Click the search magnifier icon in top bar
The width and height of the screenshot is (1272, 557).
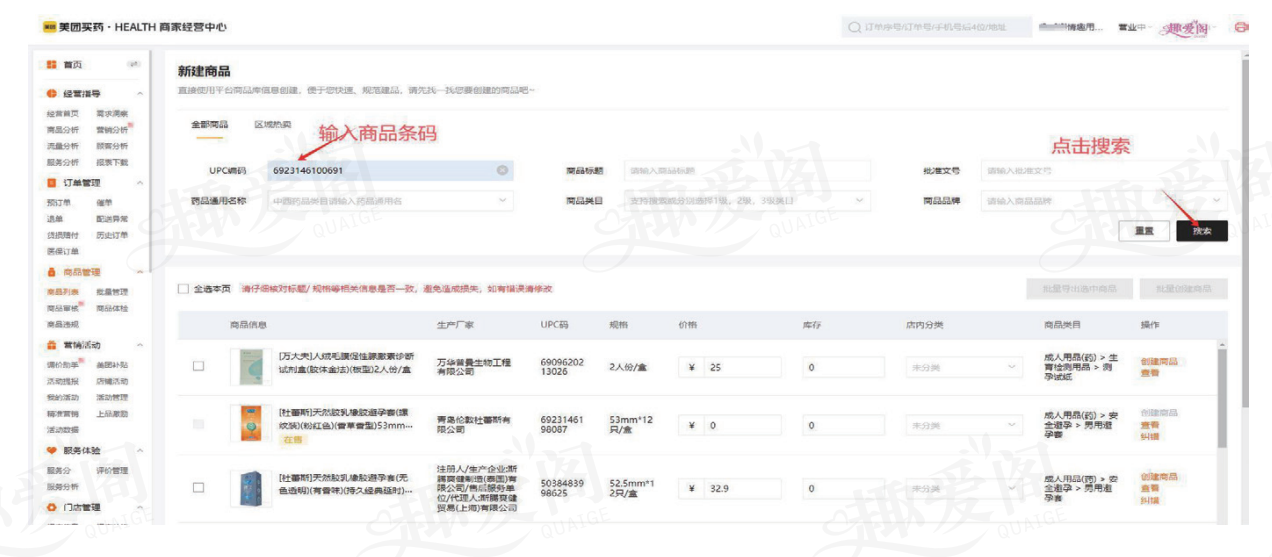click(855, 27)
